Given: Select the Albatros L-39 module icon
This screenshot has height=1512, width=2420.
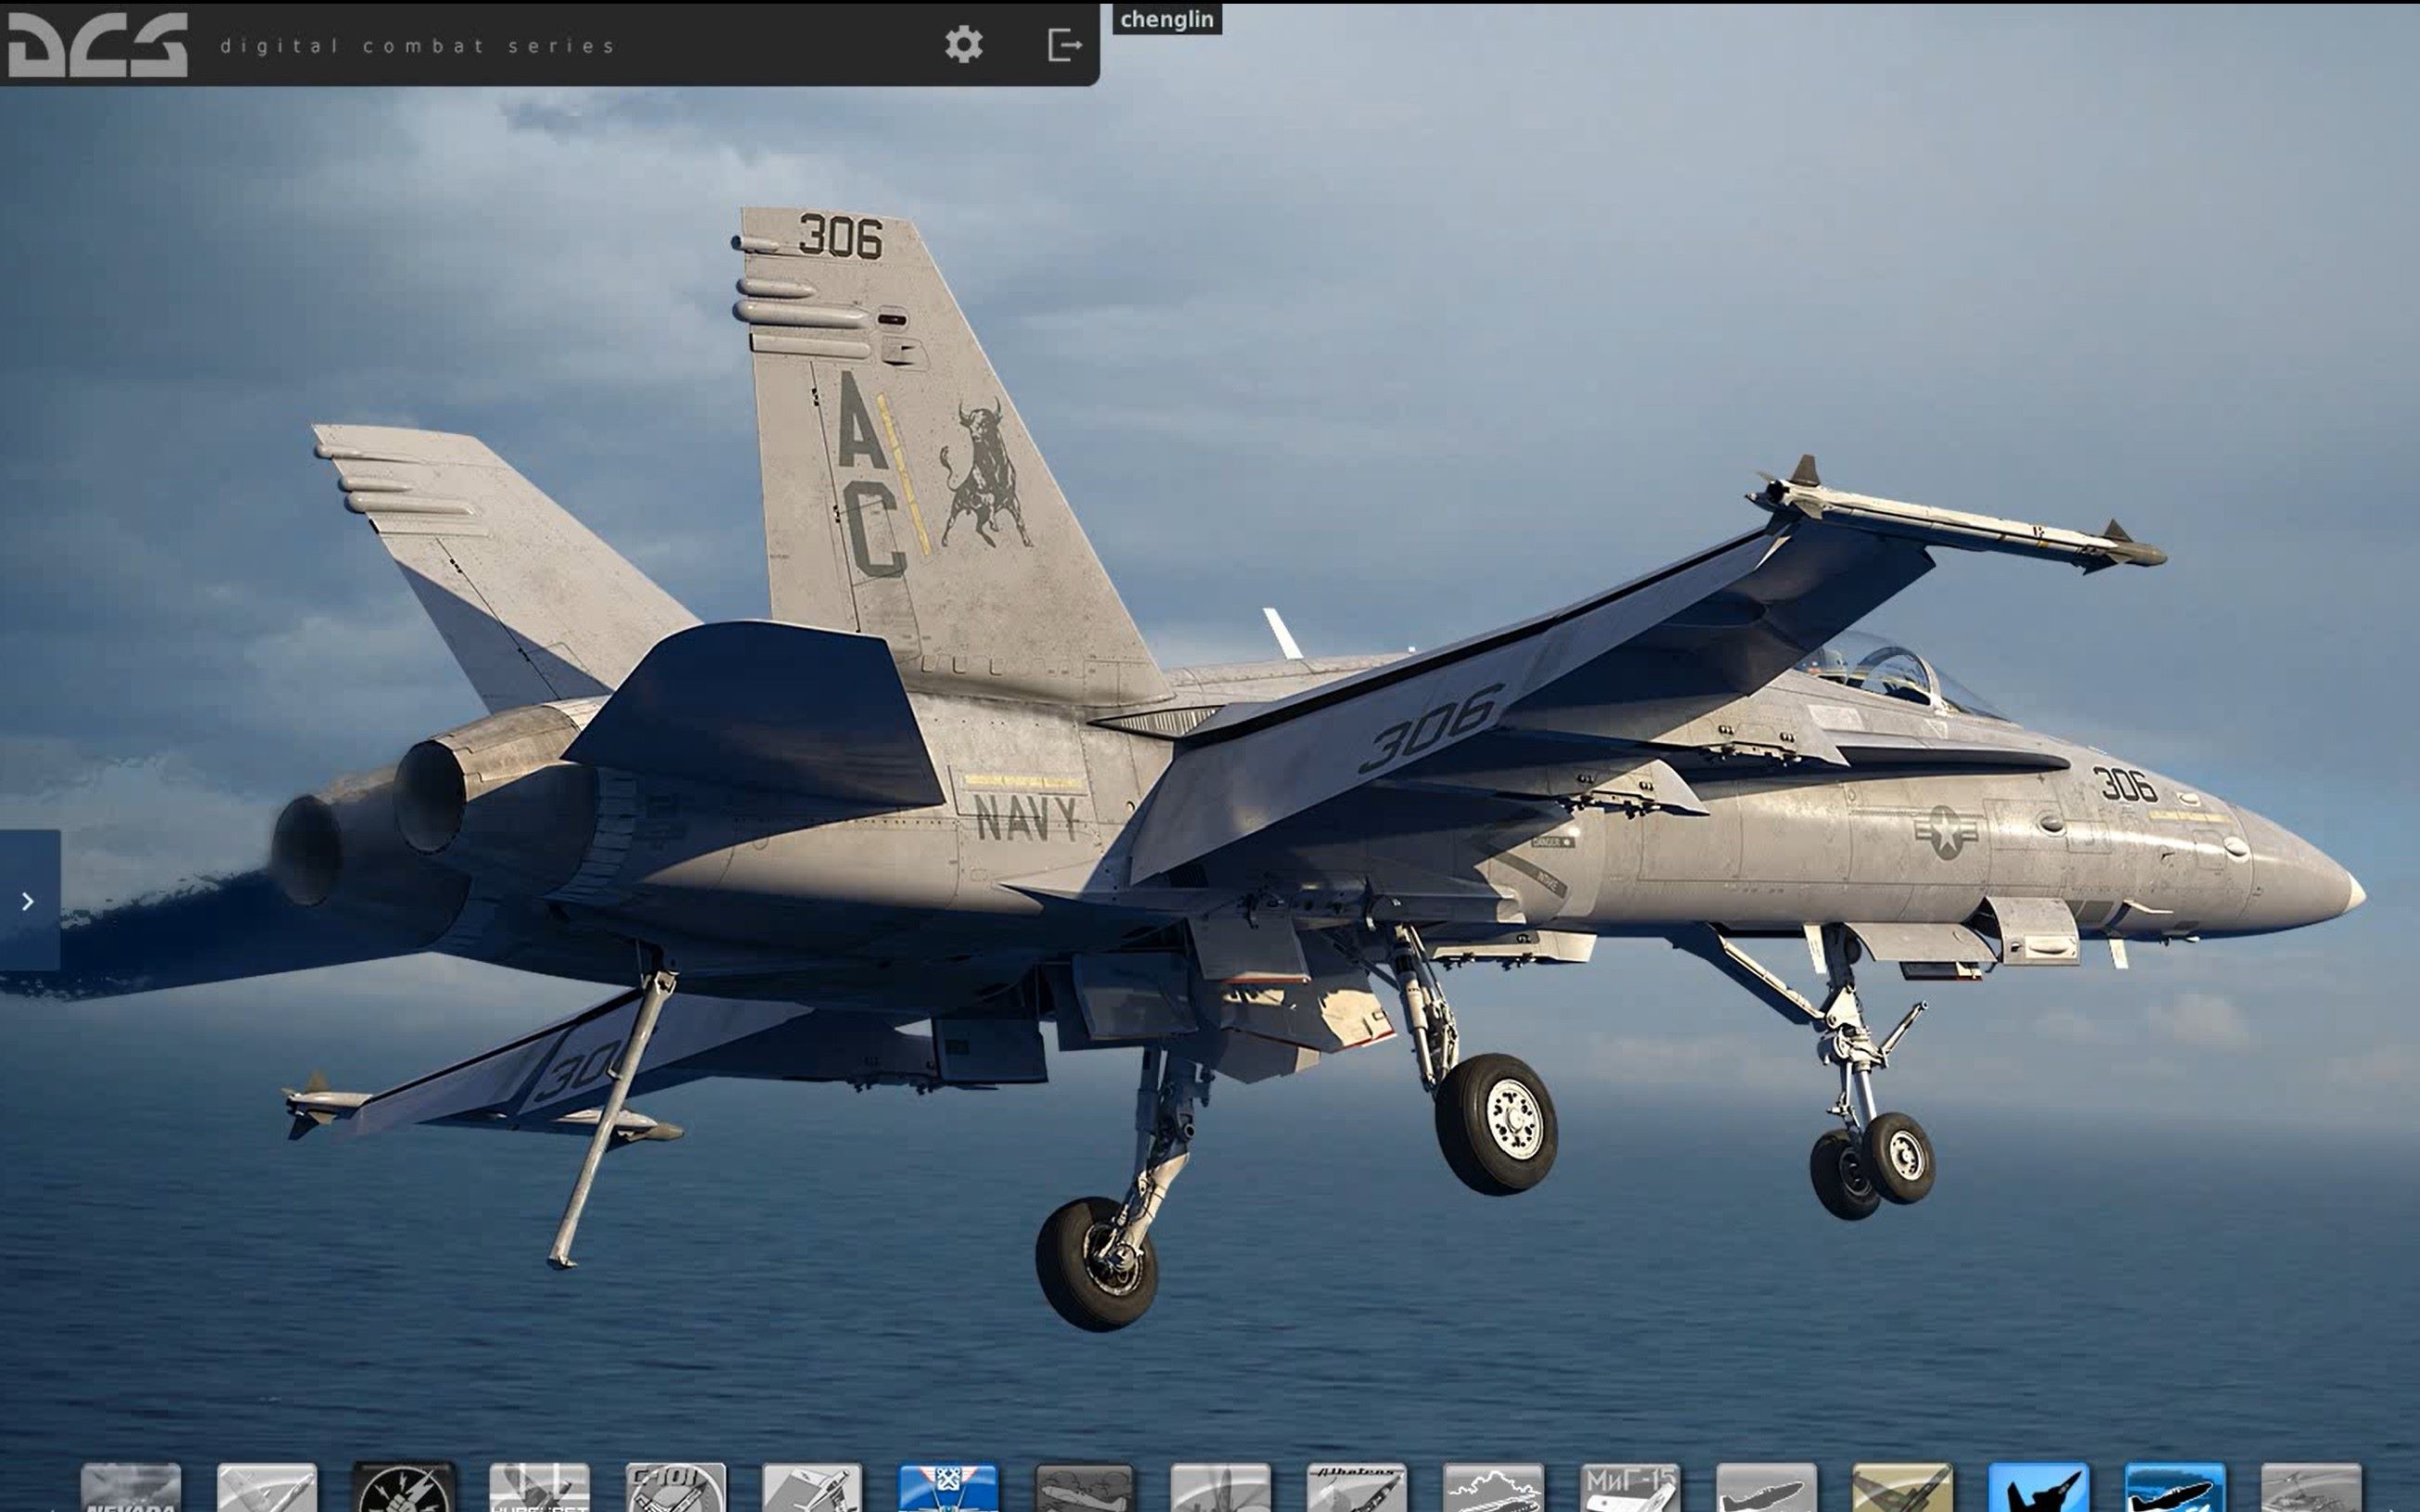Looking at the screenshot, I should point(1357,1488).
